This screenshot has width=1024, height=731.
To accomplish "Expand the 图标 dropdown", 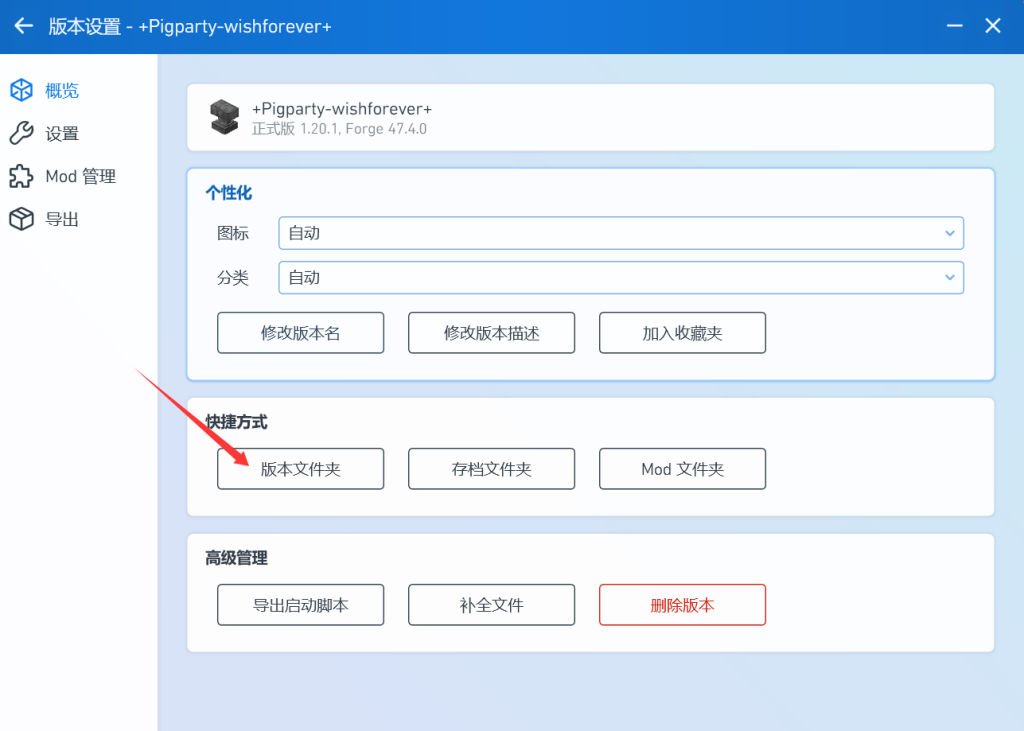I will tap(620, 233).
